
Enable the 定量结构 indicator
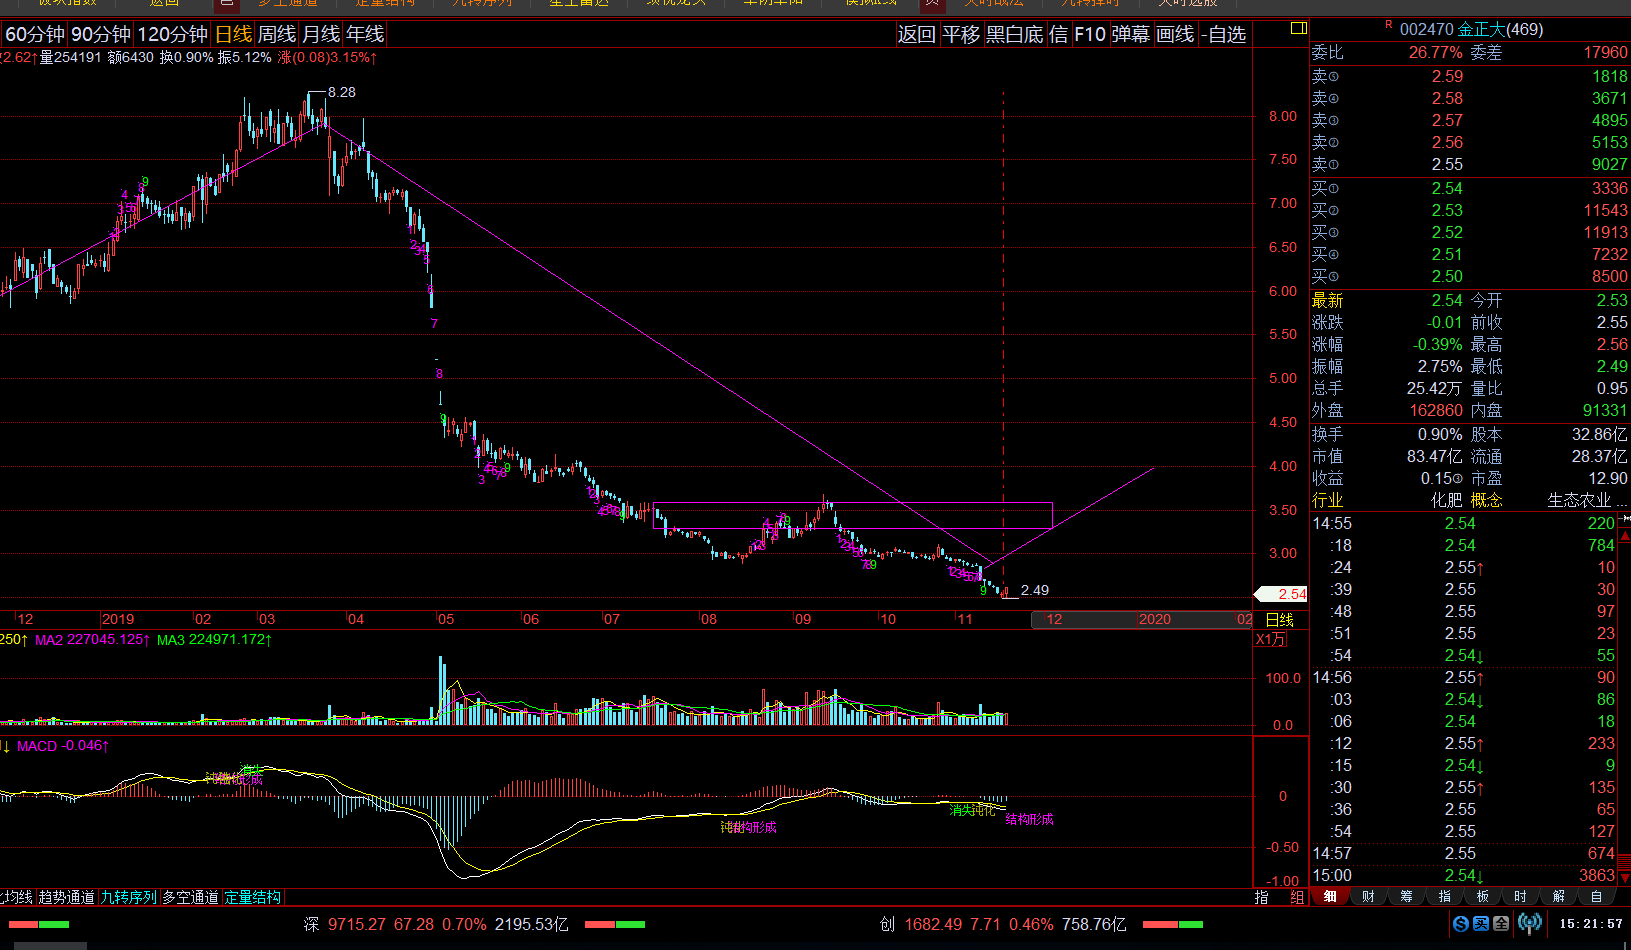[253, 897]
